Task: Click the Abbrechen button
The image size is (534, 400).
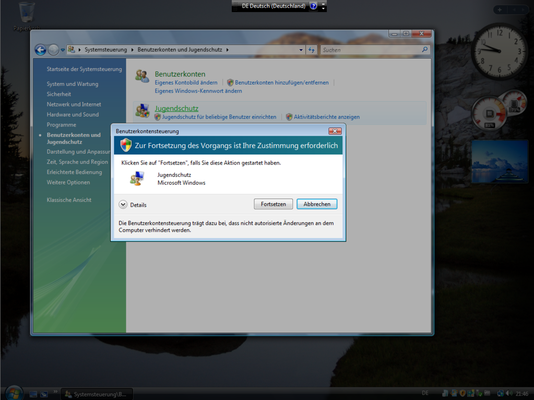Action: coord(317,204)
